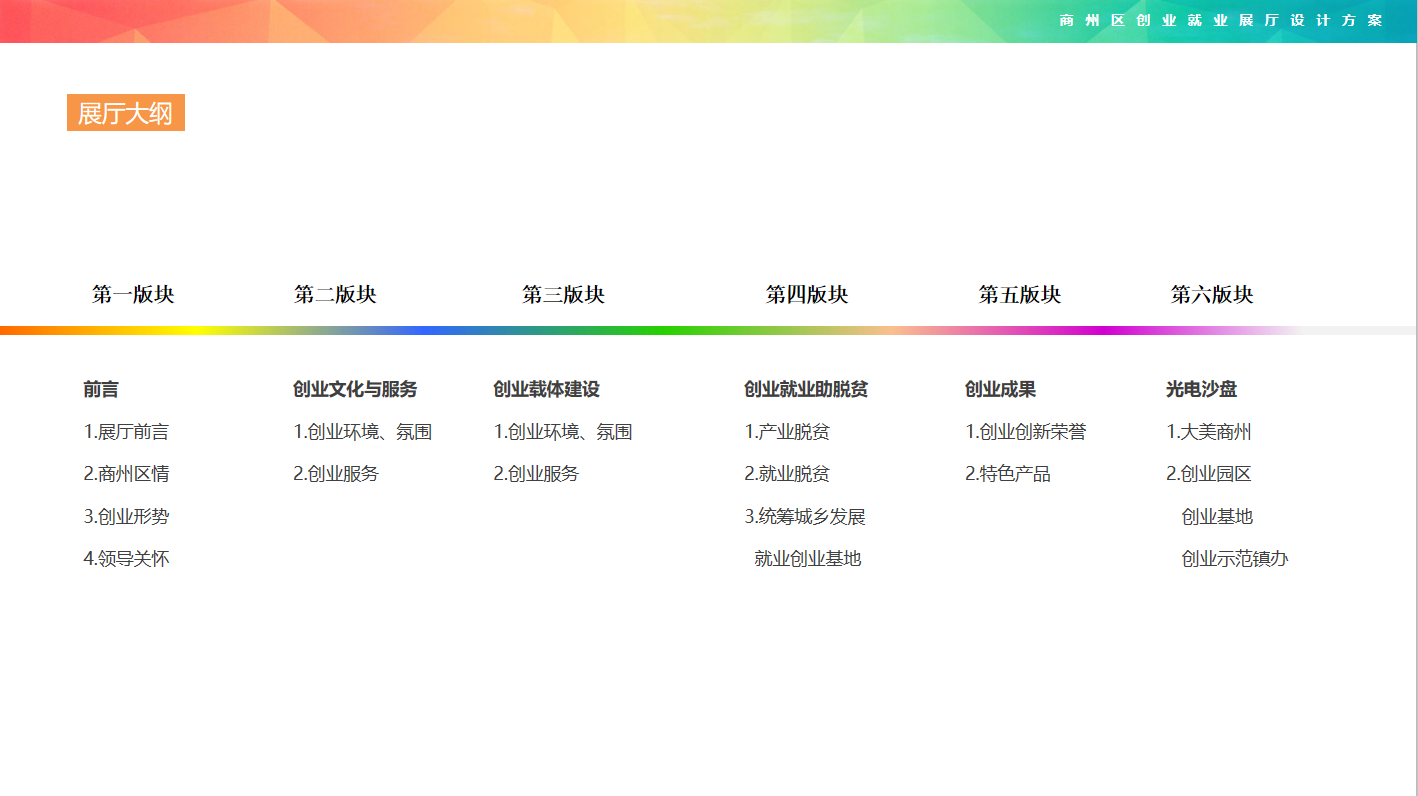Click the 展厅前言 outline item
Screen dimensions: 1418x796
[x=125, y=431]
